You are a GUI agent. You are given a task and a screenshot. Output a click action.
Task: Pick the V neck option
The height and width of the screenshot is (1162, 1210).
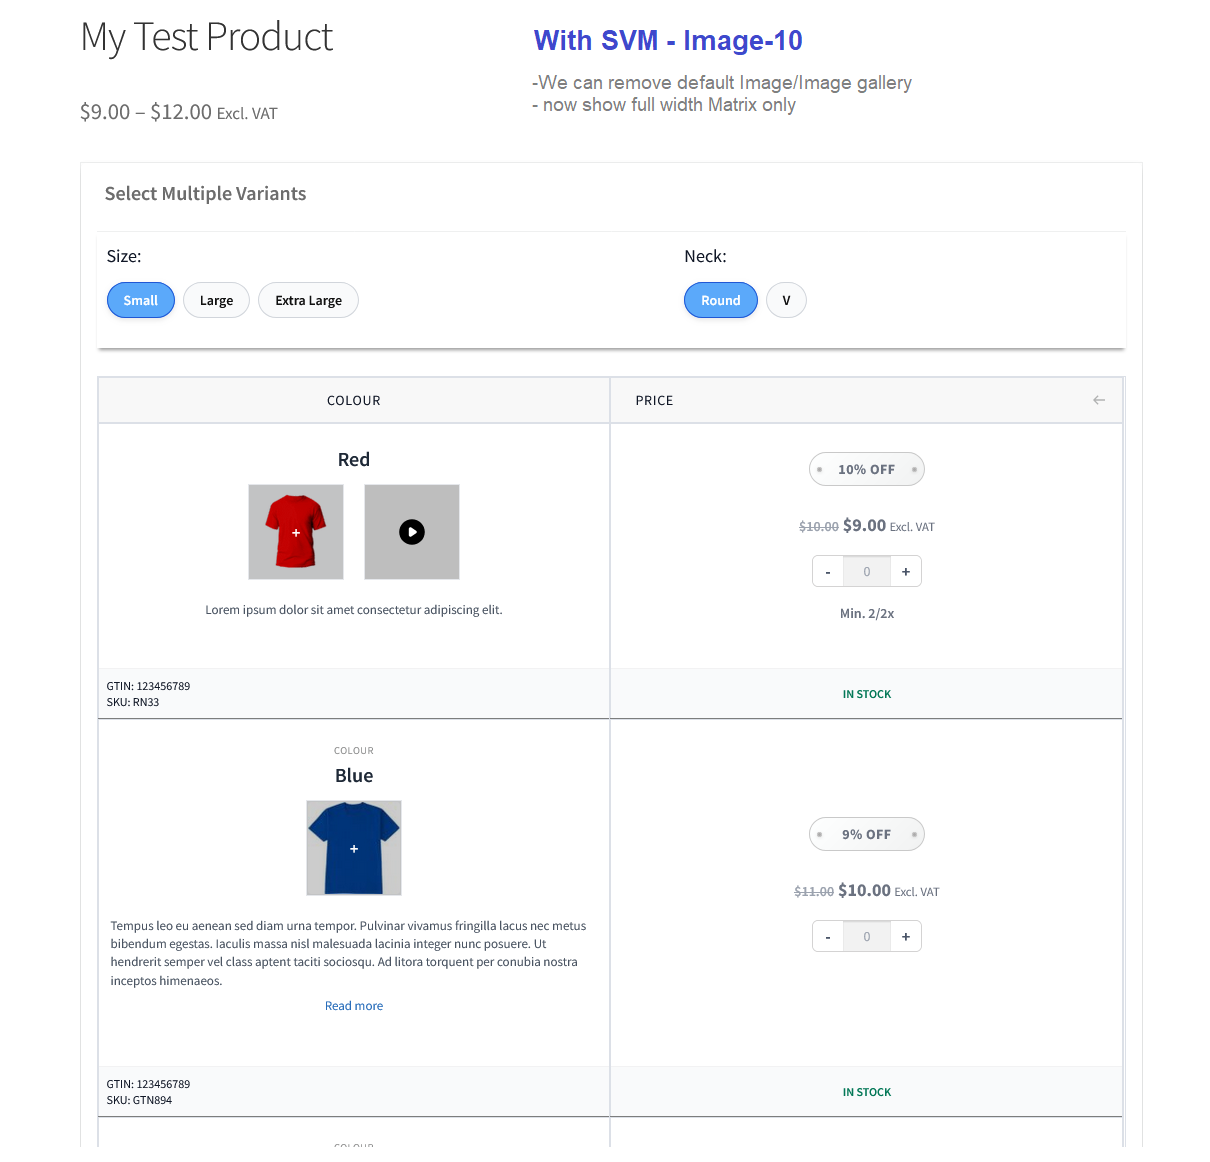(x=786, y=300)
